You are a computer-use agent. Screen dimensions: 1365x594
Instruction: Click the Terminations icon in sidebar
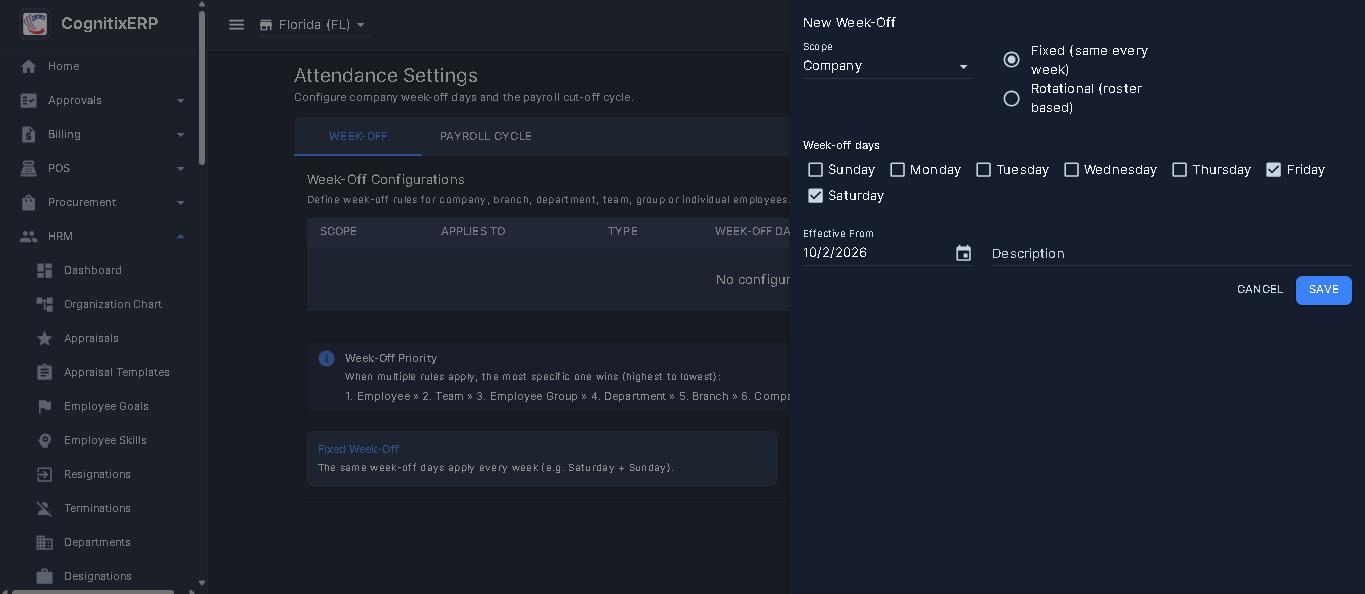(44, 508)
